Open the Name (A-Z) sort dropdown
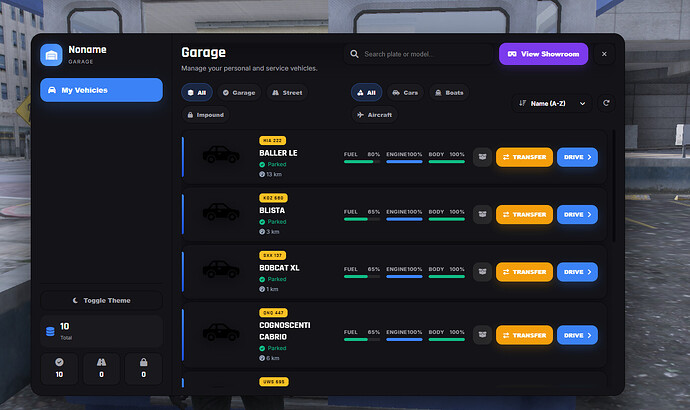Viewport: 690px width, 410px height. [x=553, y=103]
